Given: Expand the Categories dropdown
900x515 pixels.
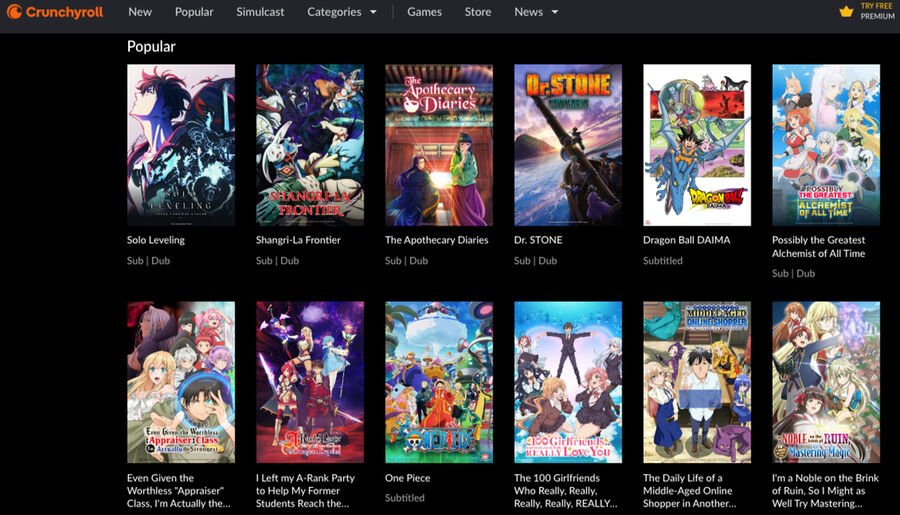Looking at the screenshot, I should click(x=342, y=12).
